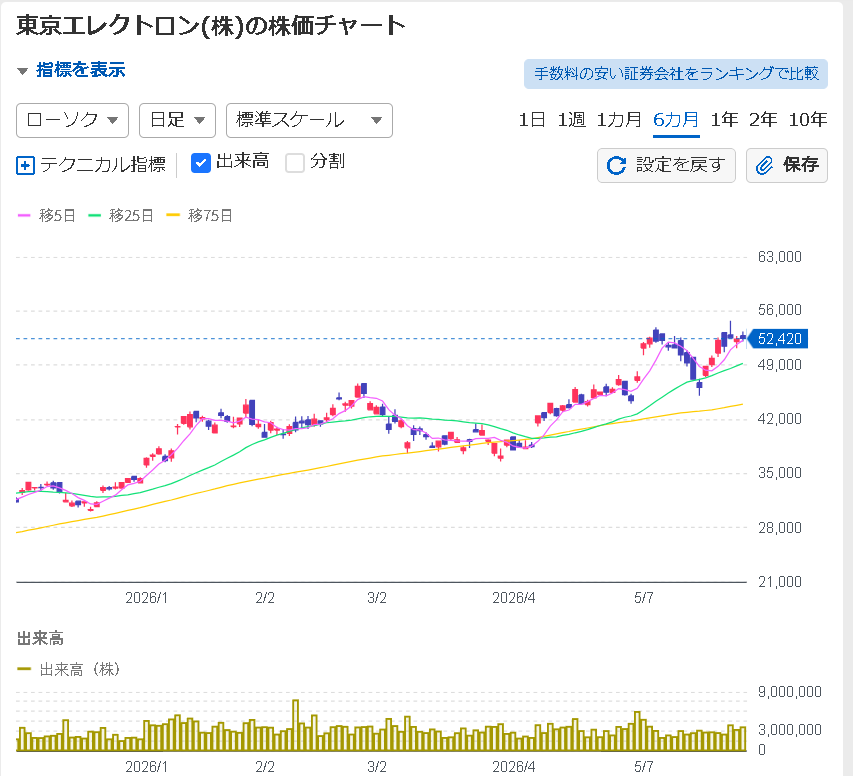Click the 東京エレクトロン(株)の株価チャート heading
The image size is (853, 776).
click(211, 26)
